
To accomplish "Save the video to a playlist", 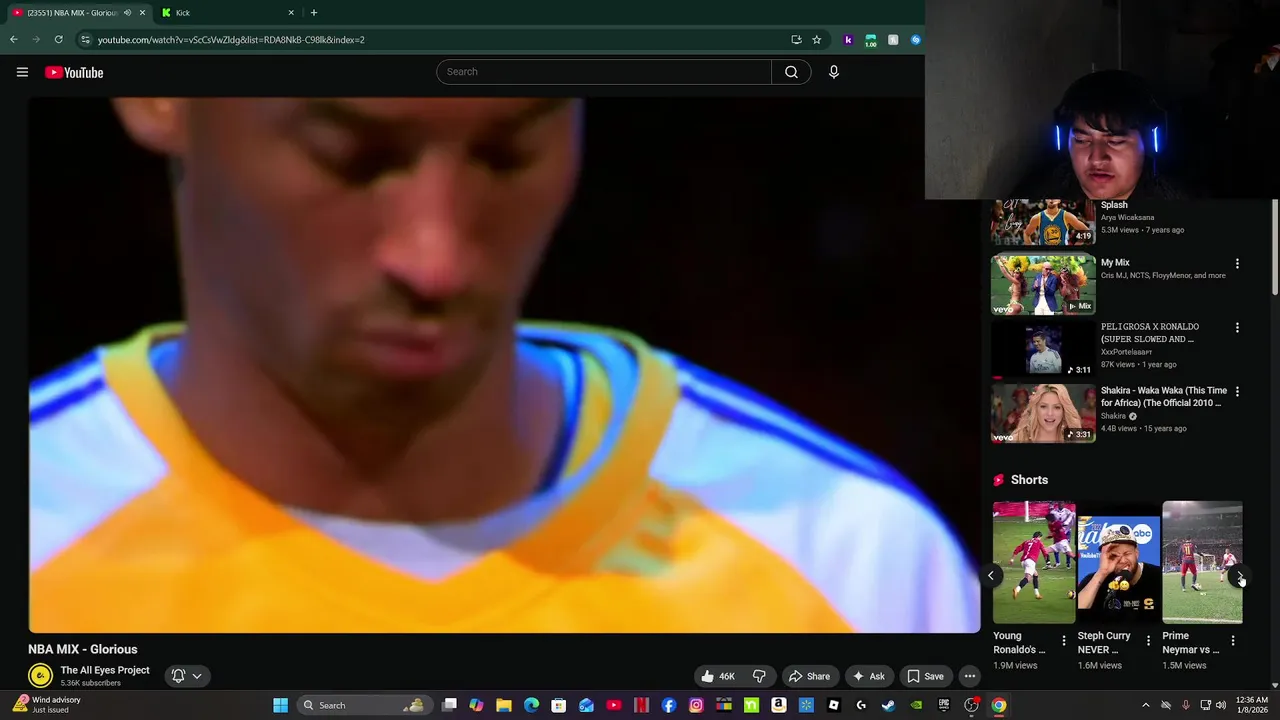I will click(925, 676).
